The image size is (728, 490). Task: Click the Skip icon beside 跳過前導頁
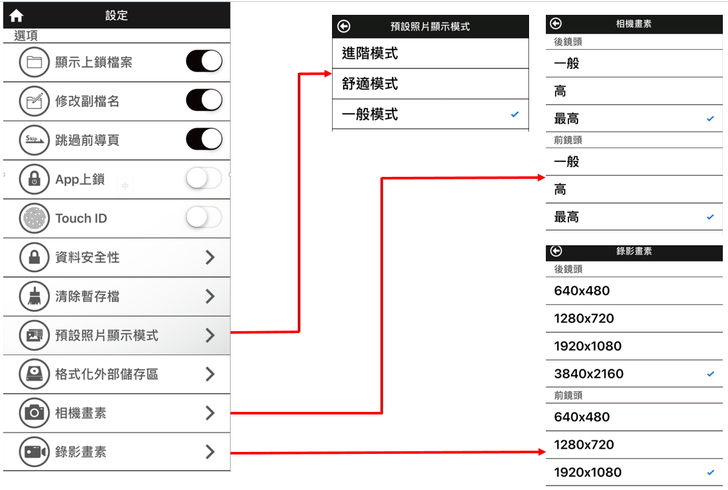34,140
